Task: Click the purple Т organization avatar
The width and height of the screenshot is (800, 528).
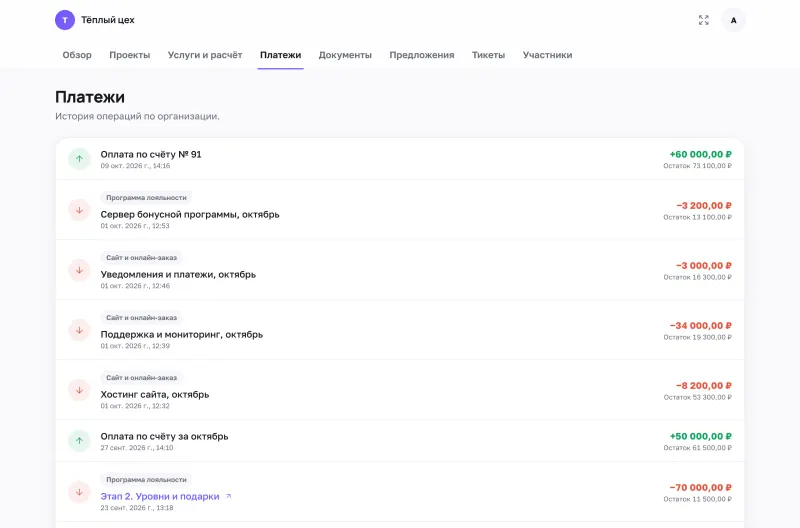Action: tap(65, 20)
